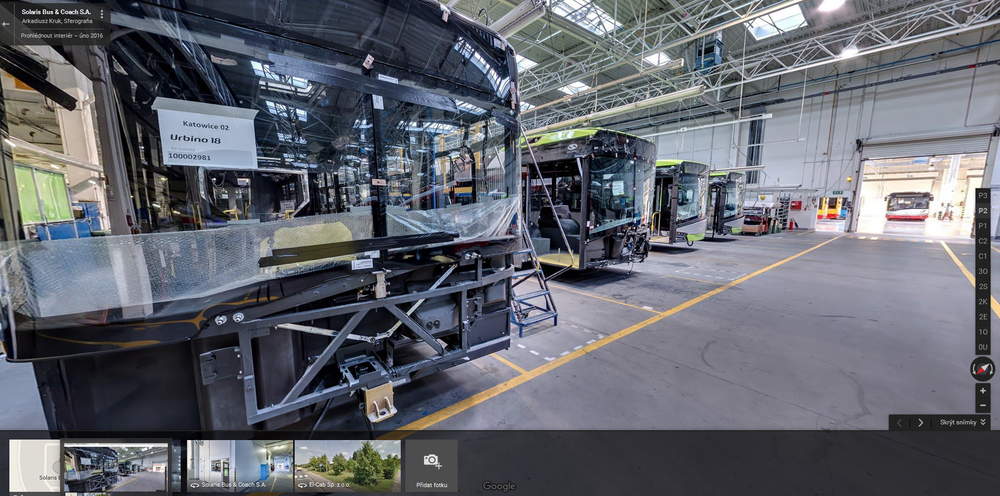1000x496 pixels.
Task: Open the El-Cab Sp. z o.o. thumbnail
Action: (x=347, y=465)
